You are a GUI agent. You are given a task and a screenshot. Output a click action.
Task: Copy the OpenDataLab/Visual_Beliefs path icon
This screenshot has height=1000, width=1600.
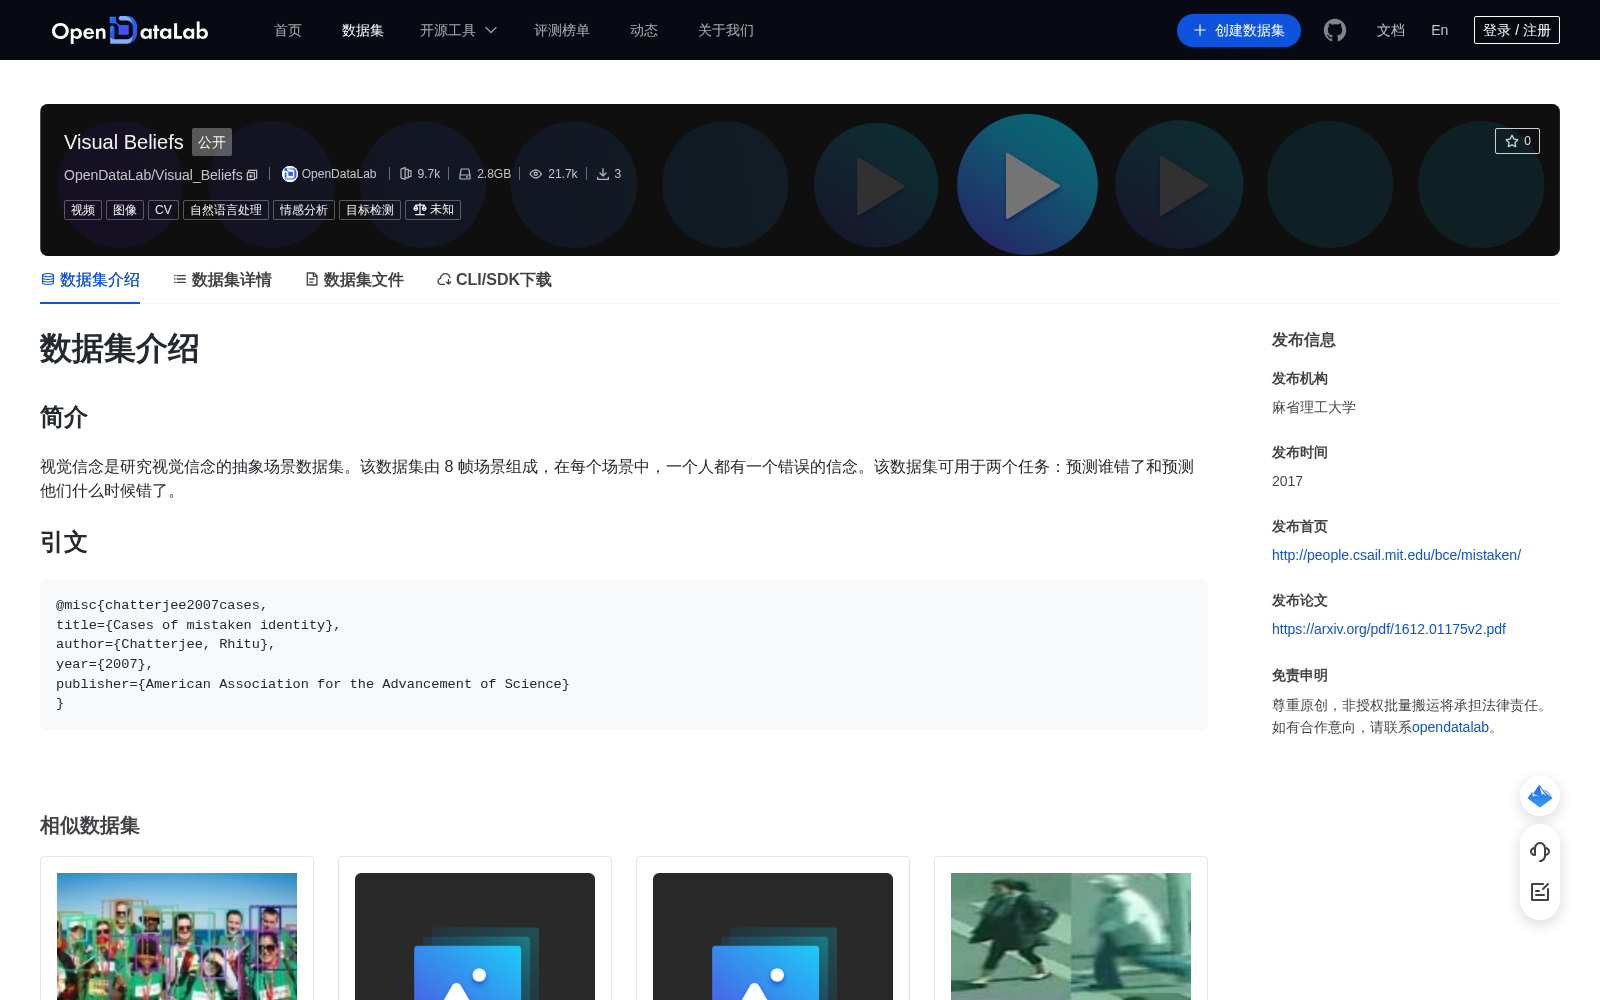(252, 175)
